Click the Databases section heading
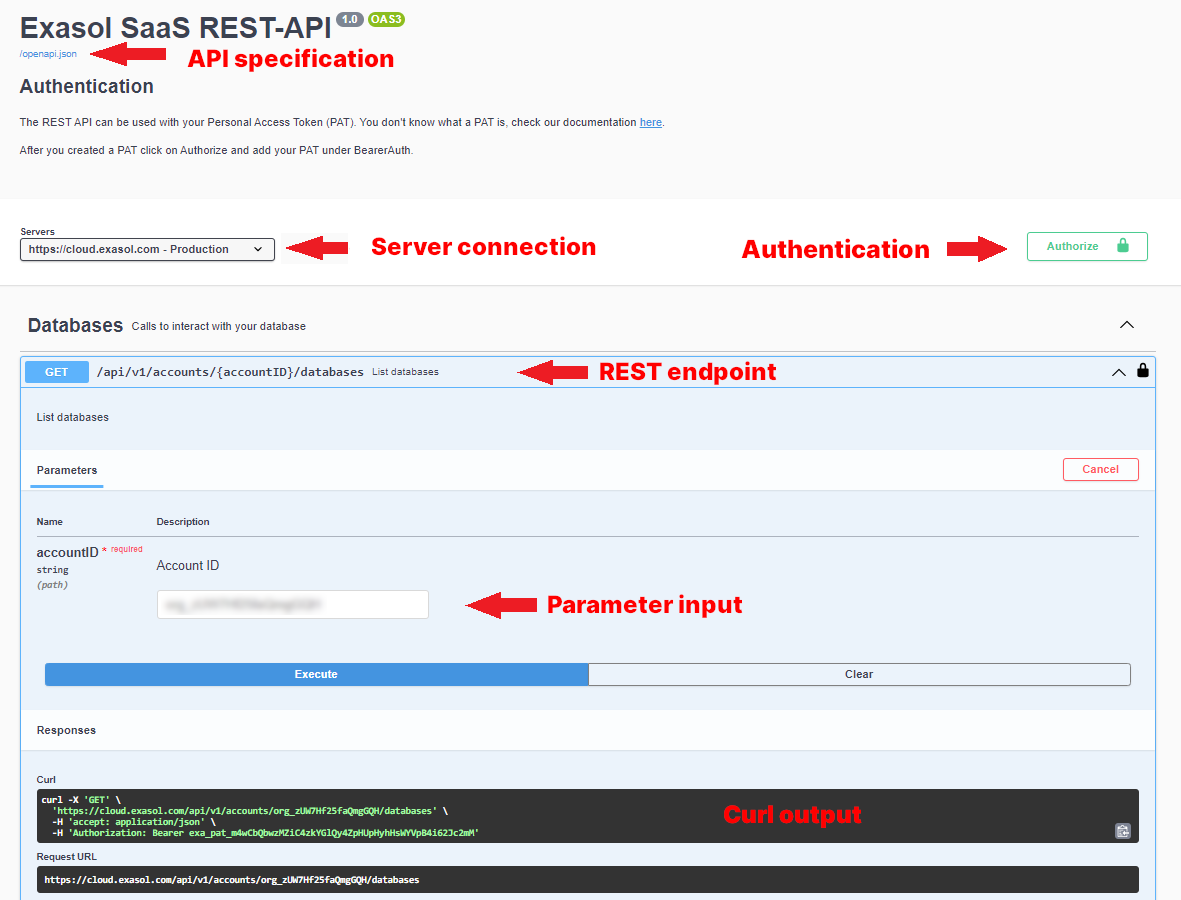The width and height of the screenshot is (1181, 900). point(75,325)
